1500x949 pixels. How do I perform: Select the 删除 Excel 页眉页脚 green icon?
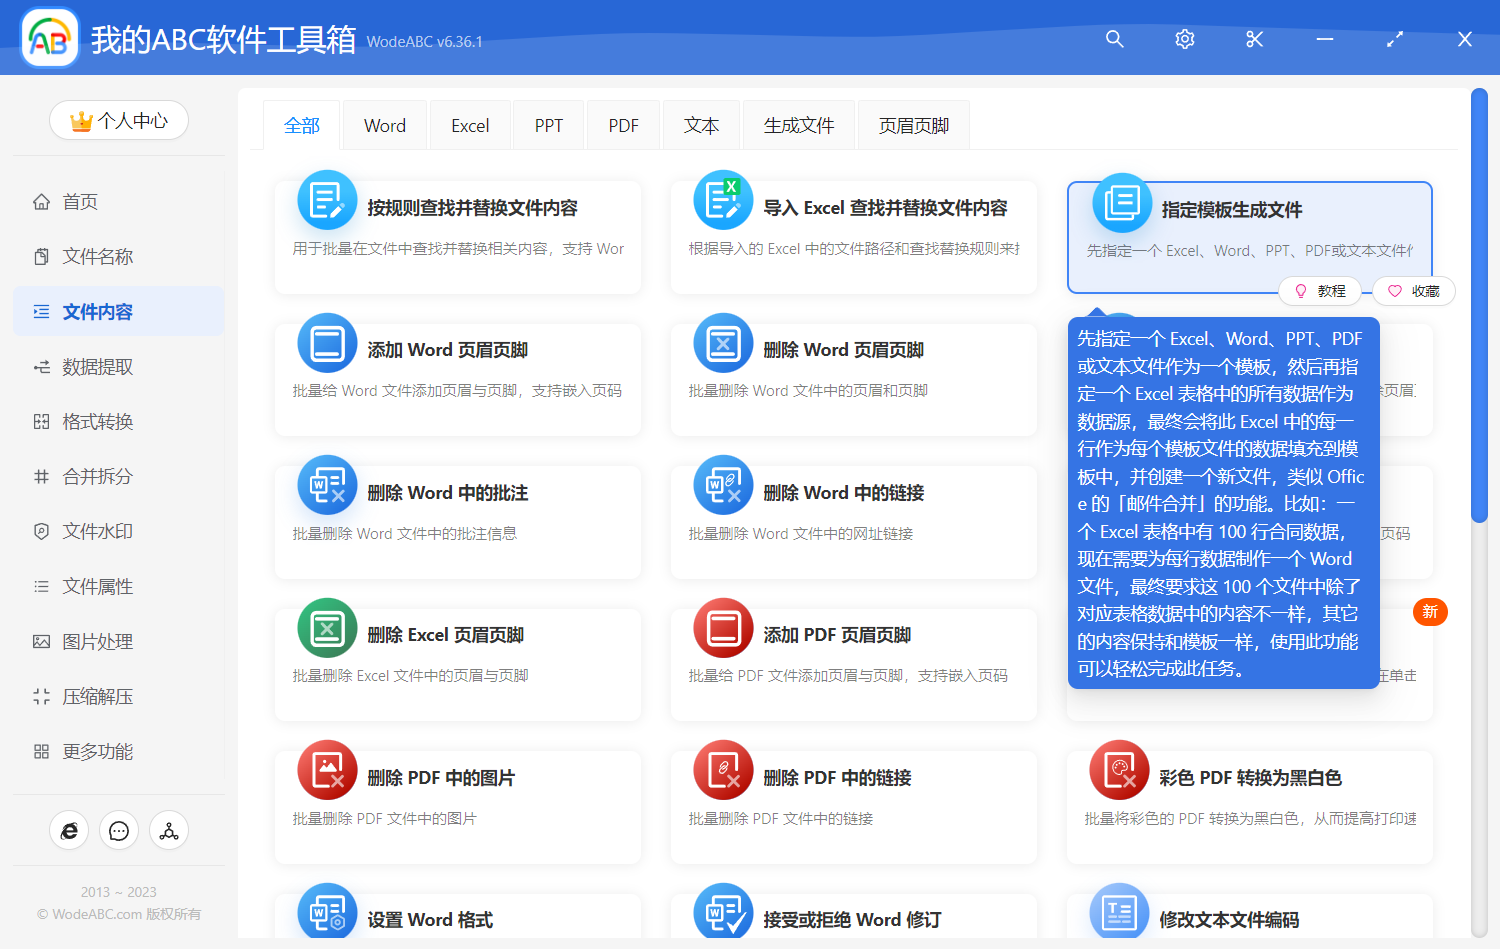point(327,627)
